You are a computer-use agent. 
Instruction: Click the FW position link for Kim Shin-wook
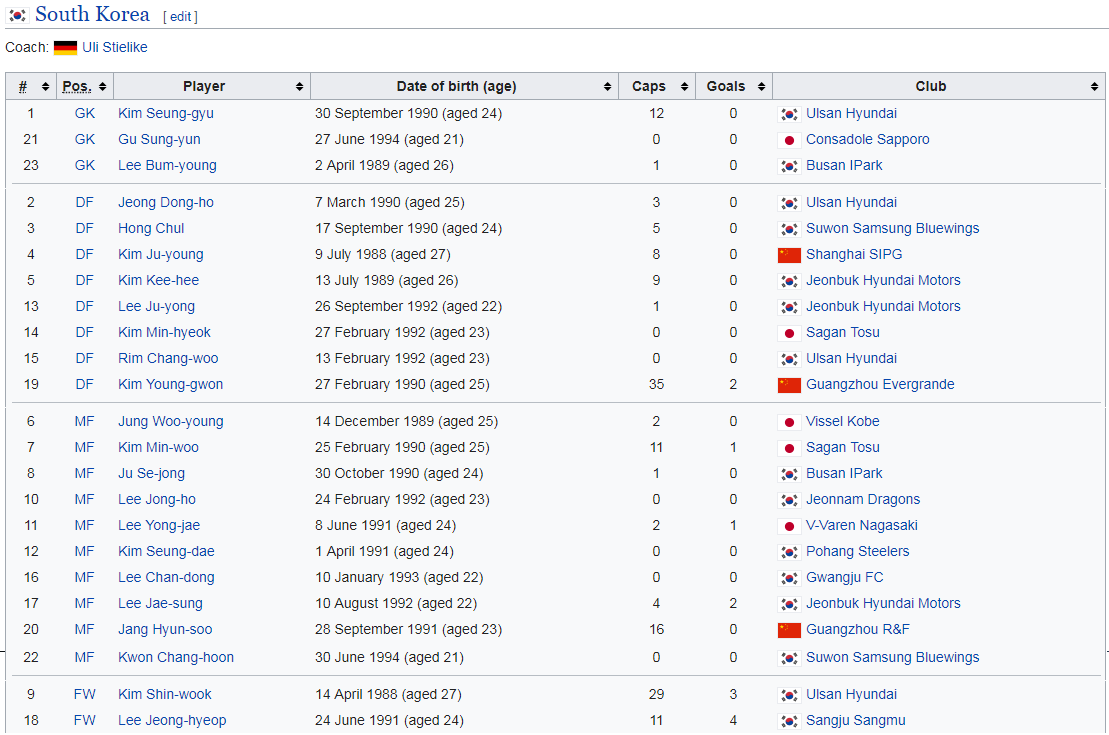pyautogui.click(x=85, y=695)
